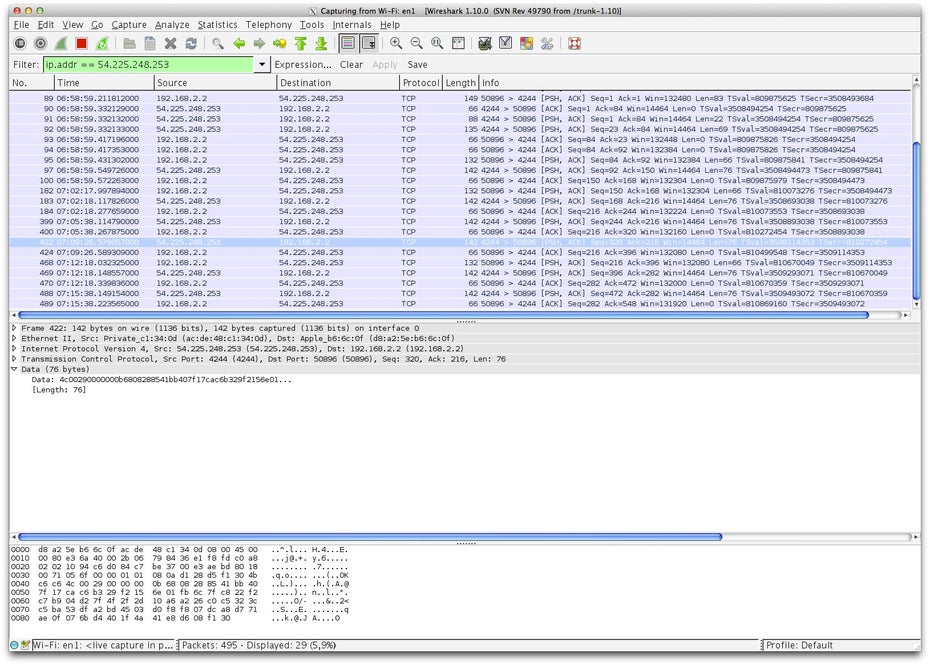This screenshot has width=930, height=665.
Task: Open the Analyze menu
Action: (172, 24)
